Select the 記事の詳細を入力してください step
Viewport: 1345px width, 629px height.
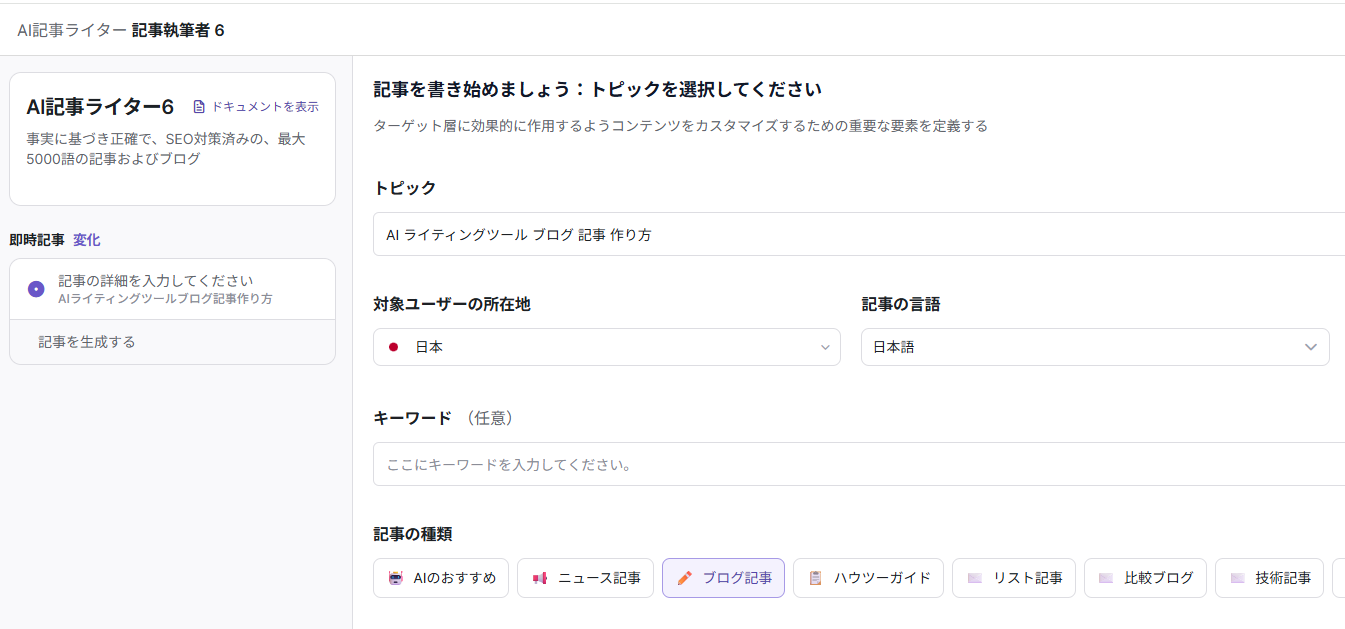[155, 281]
